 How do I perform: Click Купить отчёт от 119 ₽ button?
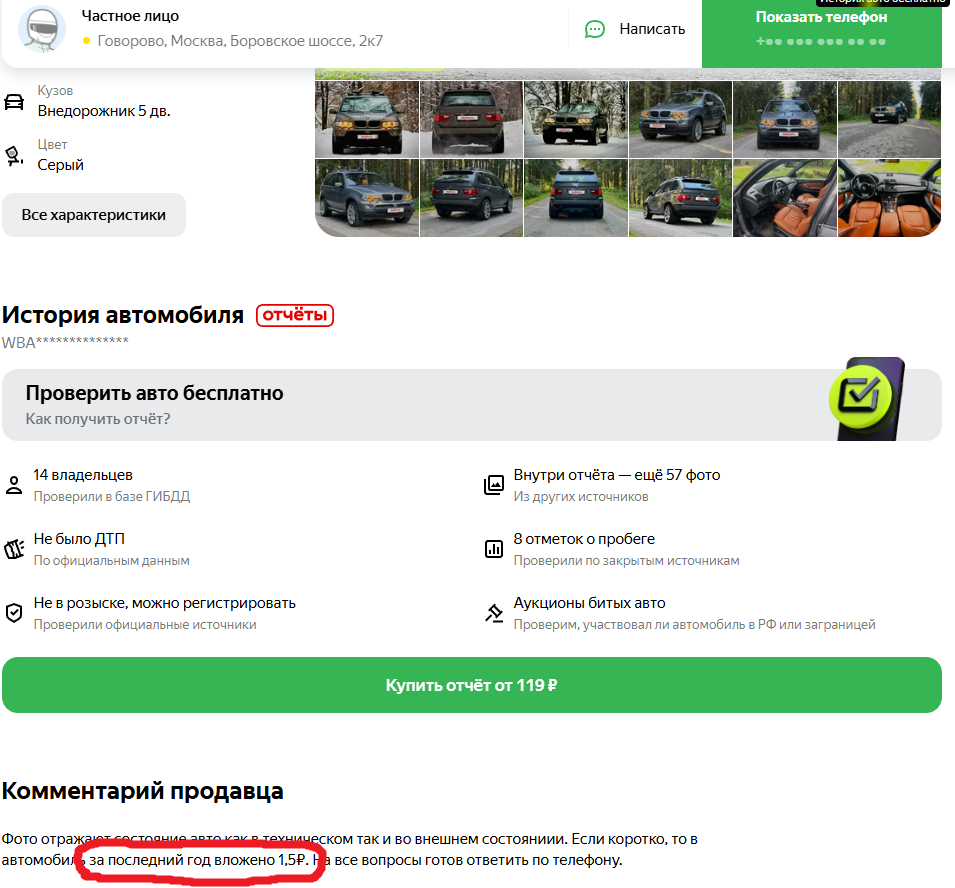click(472, 685)
